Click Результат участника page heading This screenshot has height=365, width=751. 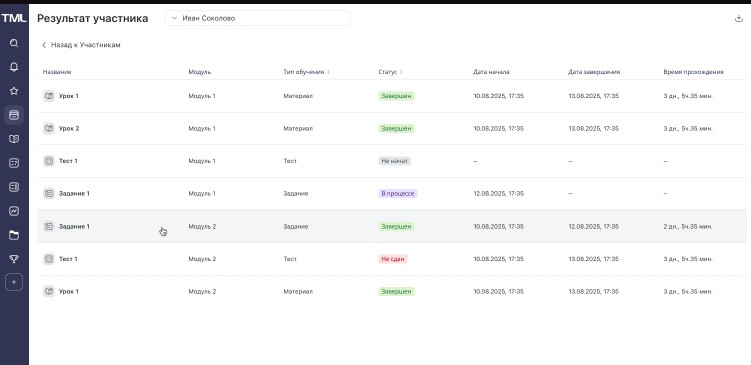pyautogui.click(x=92, y=19)
